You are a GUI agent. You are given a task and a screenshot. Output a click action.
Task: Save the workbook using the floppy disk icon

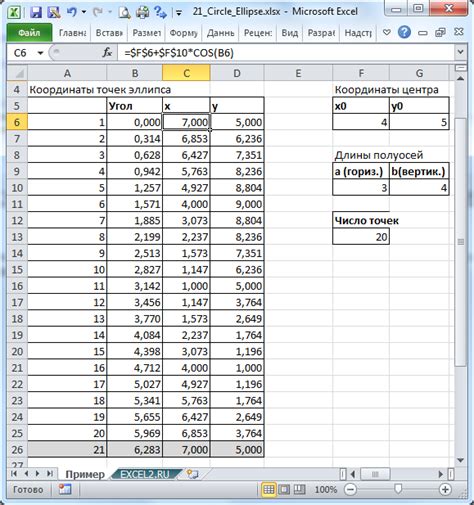(36, 12)
